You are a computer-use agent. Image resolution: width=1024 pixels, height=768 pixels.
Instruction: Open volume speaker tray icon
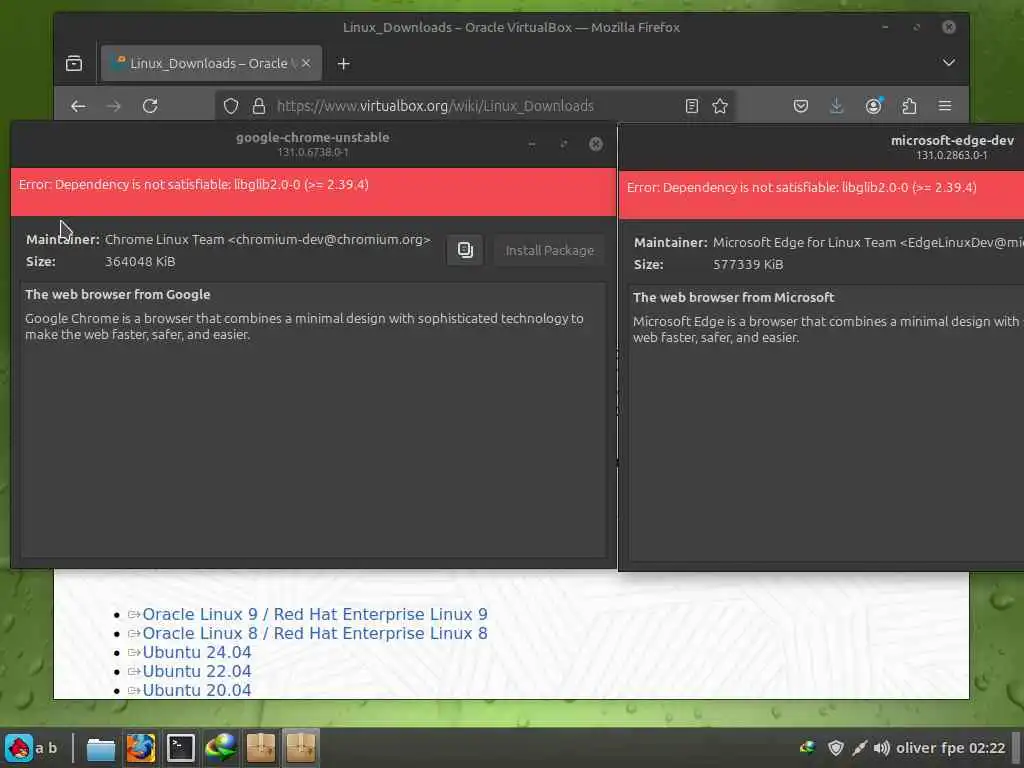(882, 748)
